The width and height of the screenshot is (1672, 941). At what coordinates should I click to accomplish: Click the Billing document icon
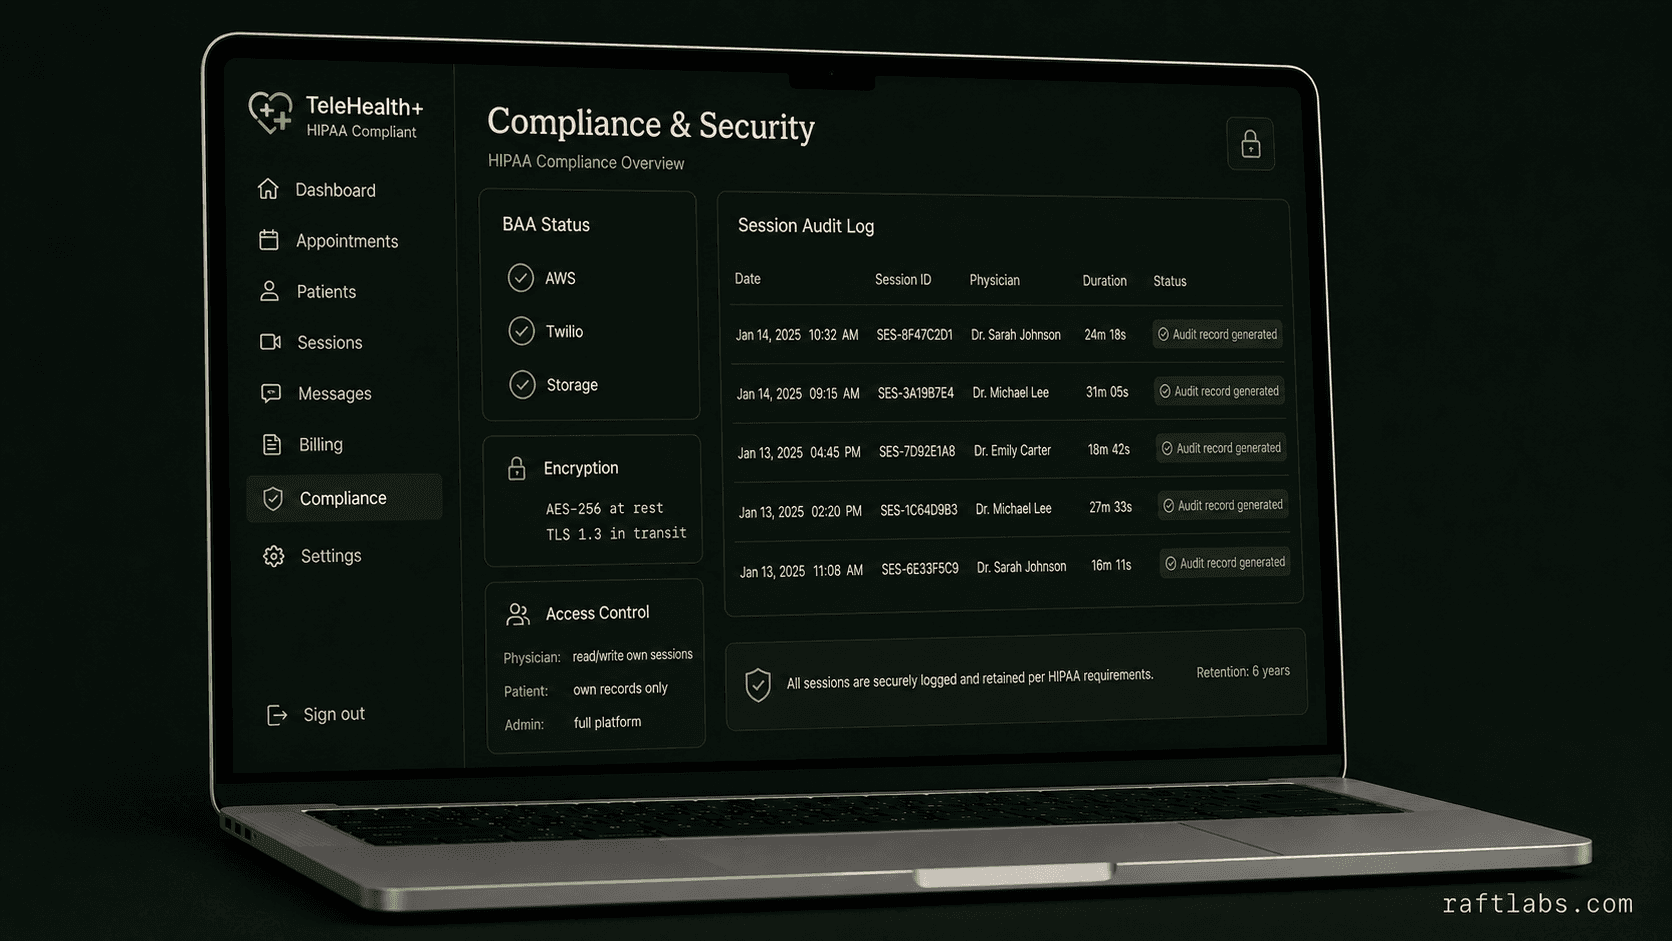click(272, 444)
